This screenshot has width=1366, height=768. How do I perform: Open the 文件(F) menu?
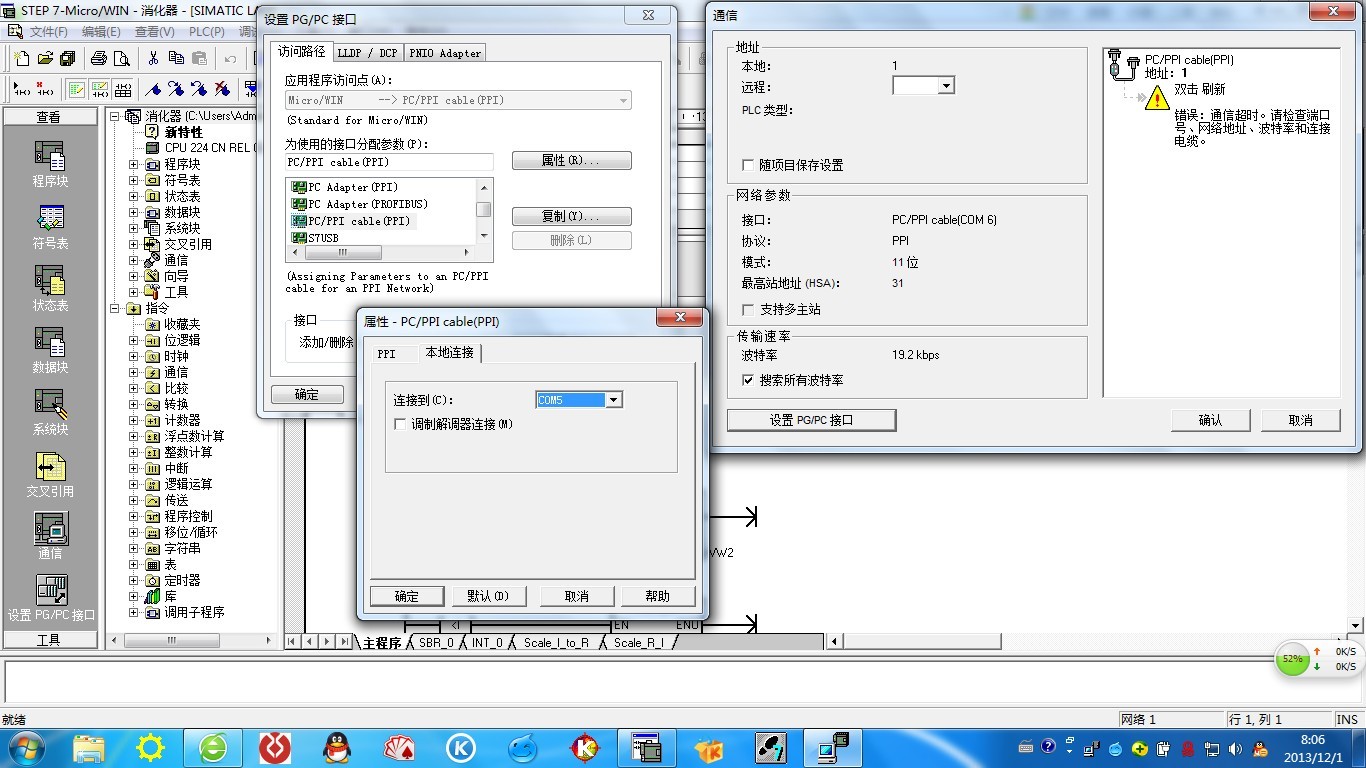[48, 32]
